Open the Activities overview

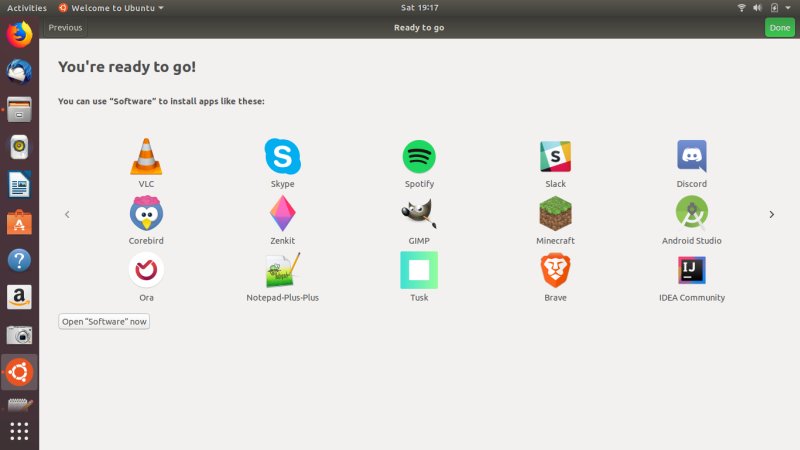tap(27, 8)
